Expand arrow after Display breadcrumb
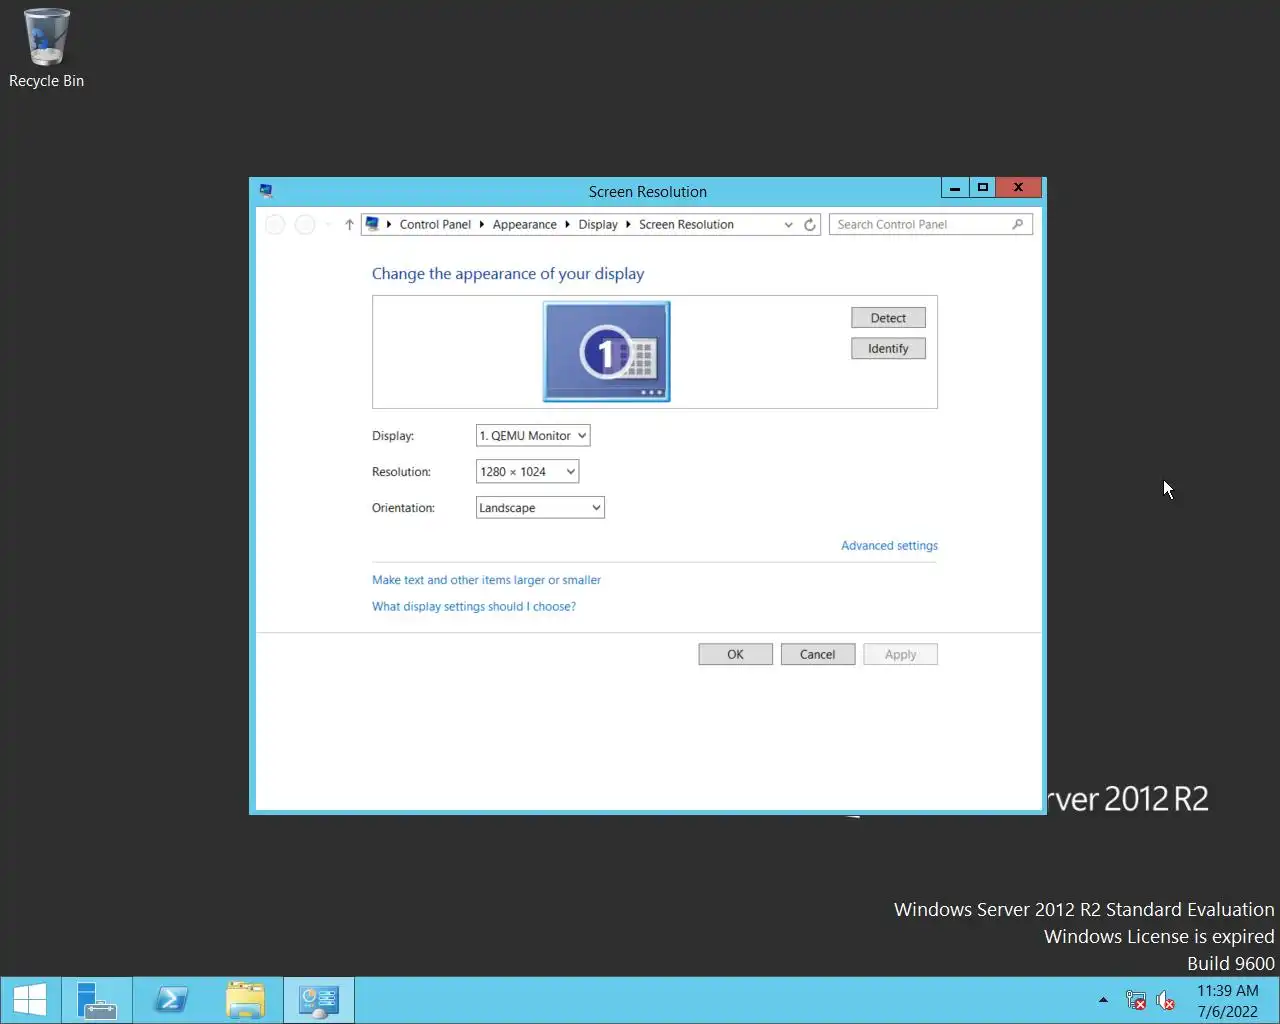Viewport: 1280px width, 1024px height. tap(628, 224)
